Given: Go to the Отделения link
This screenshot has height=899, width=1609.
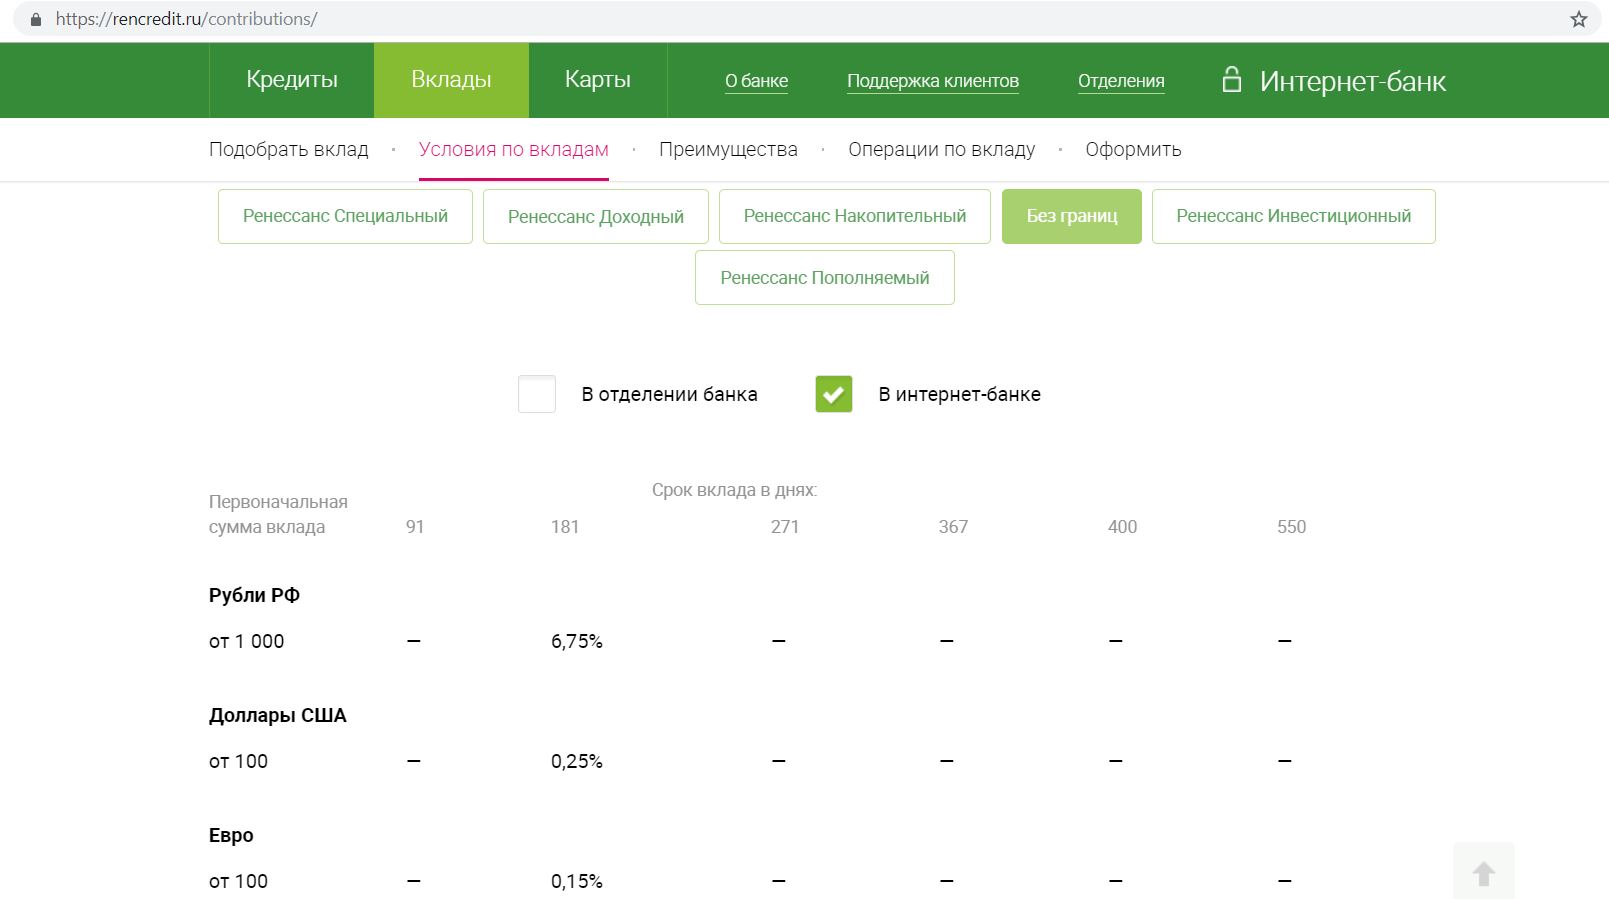Looking at the screenshot, I should click(x=1121, y=81).
